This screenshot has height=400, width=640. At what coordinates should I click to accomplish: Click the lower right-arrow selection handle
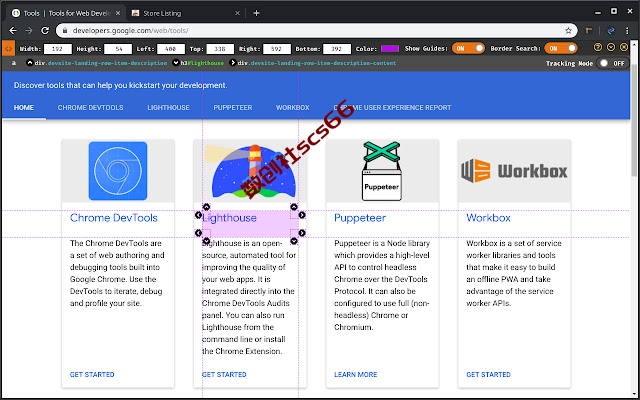coord(302,233)
